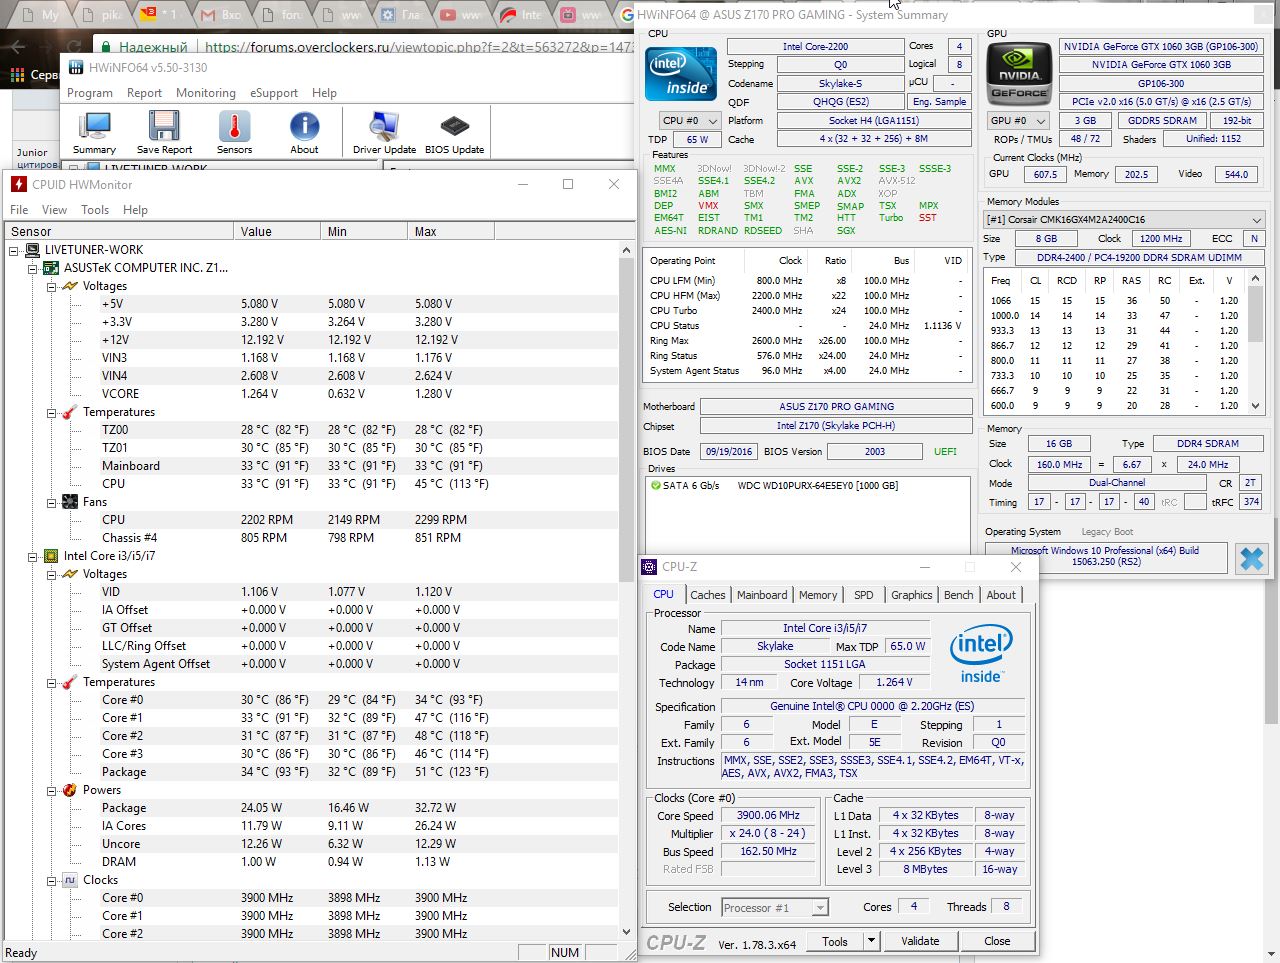The width and height of the screenshot is (1280, 963).
Task: Click the thermometer icon of ASUSTeK Temperatures
Action: (x=69, y=412)
